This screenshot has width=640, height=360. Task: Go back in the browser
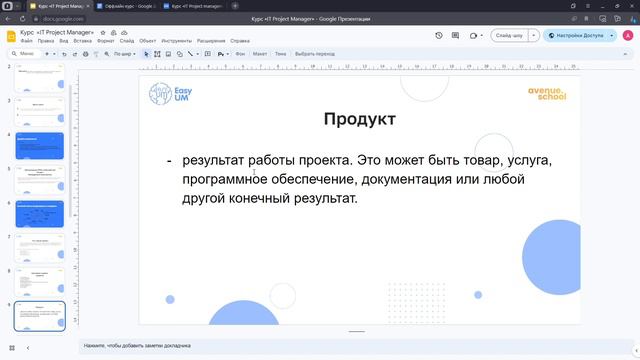[8, 19]
